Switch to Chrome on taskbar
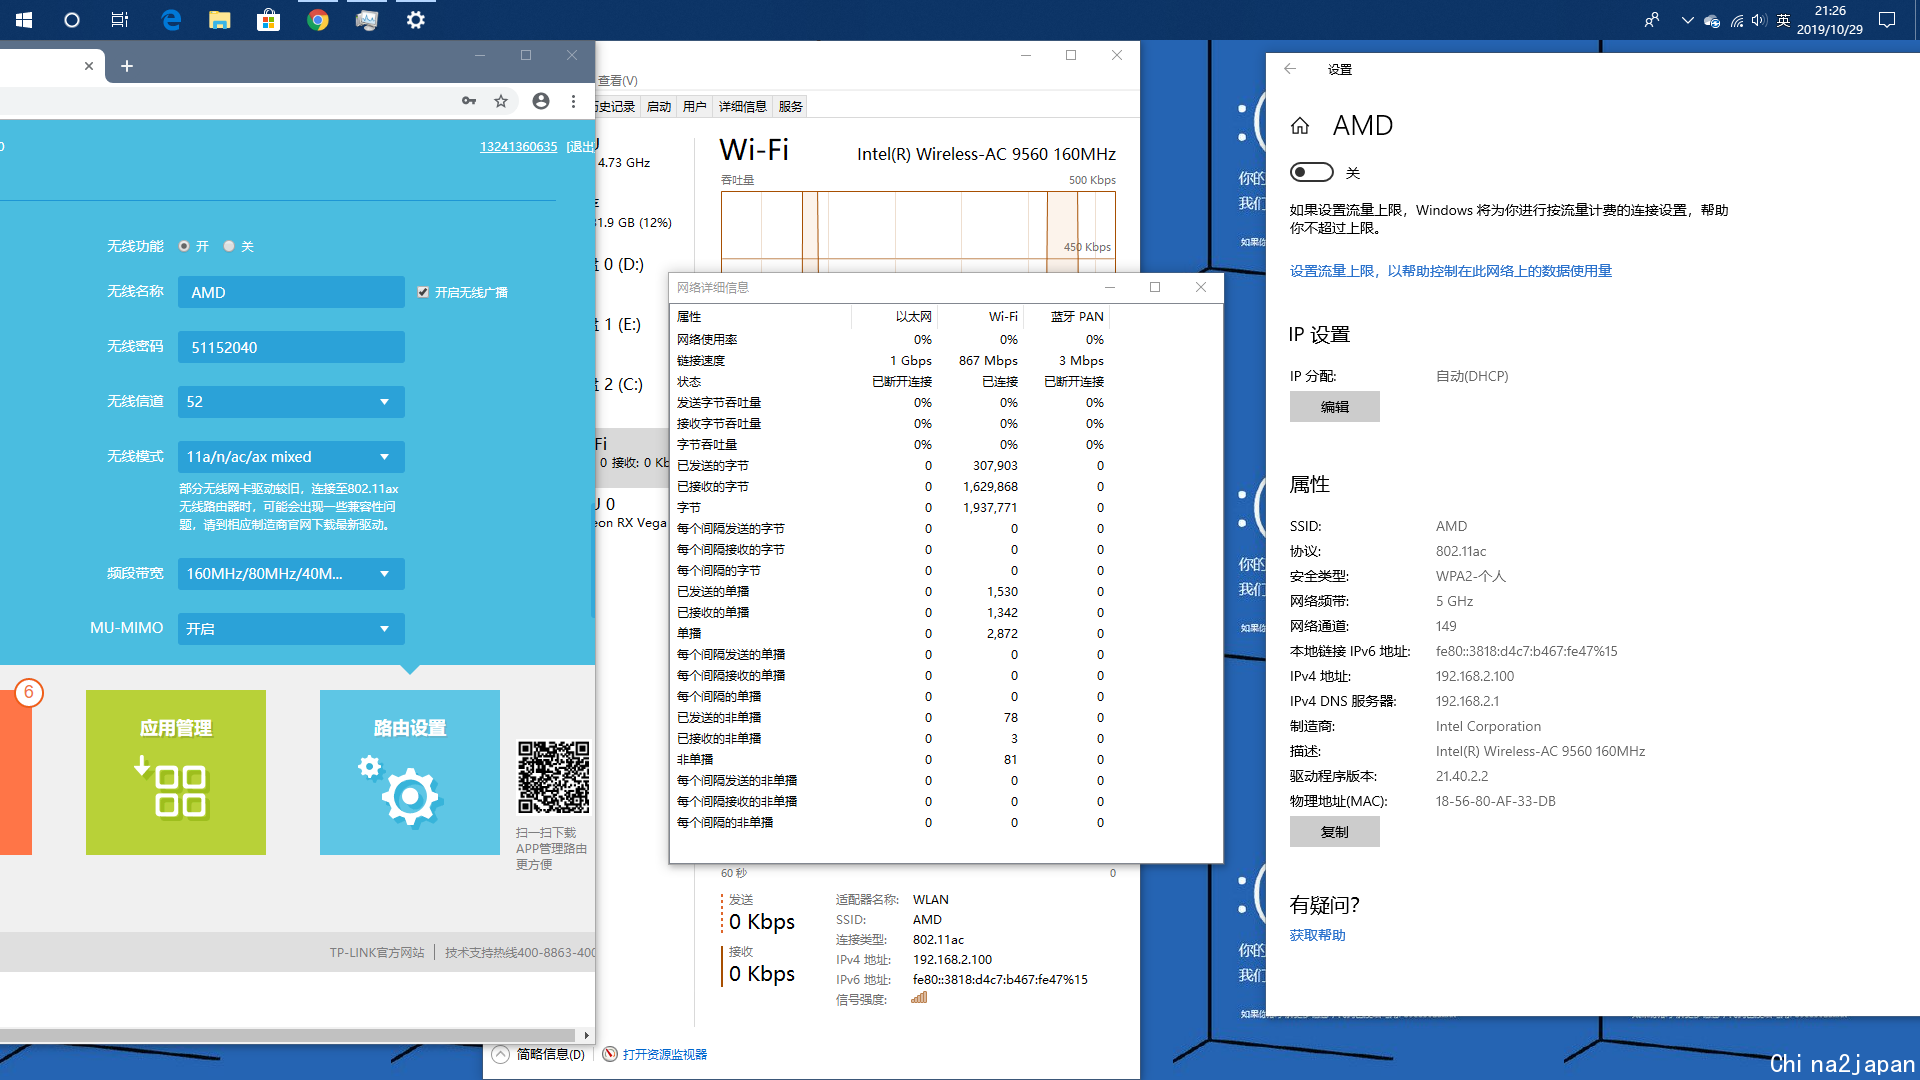1920x1080 pixels. pos(318,20)
